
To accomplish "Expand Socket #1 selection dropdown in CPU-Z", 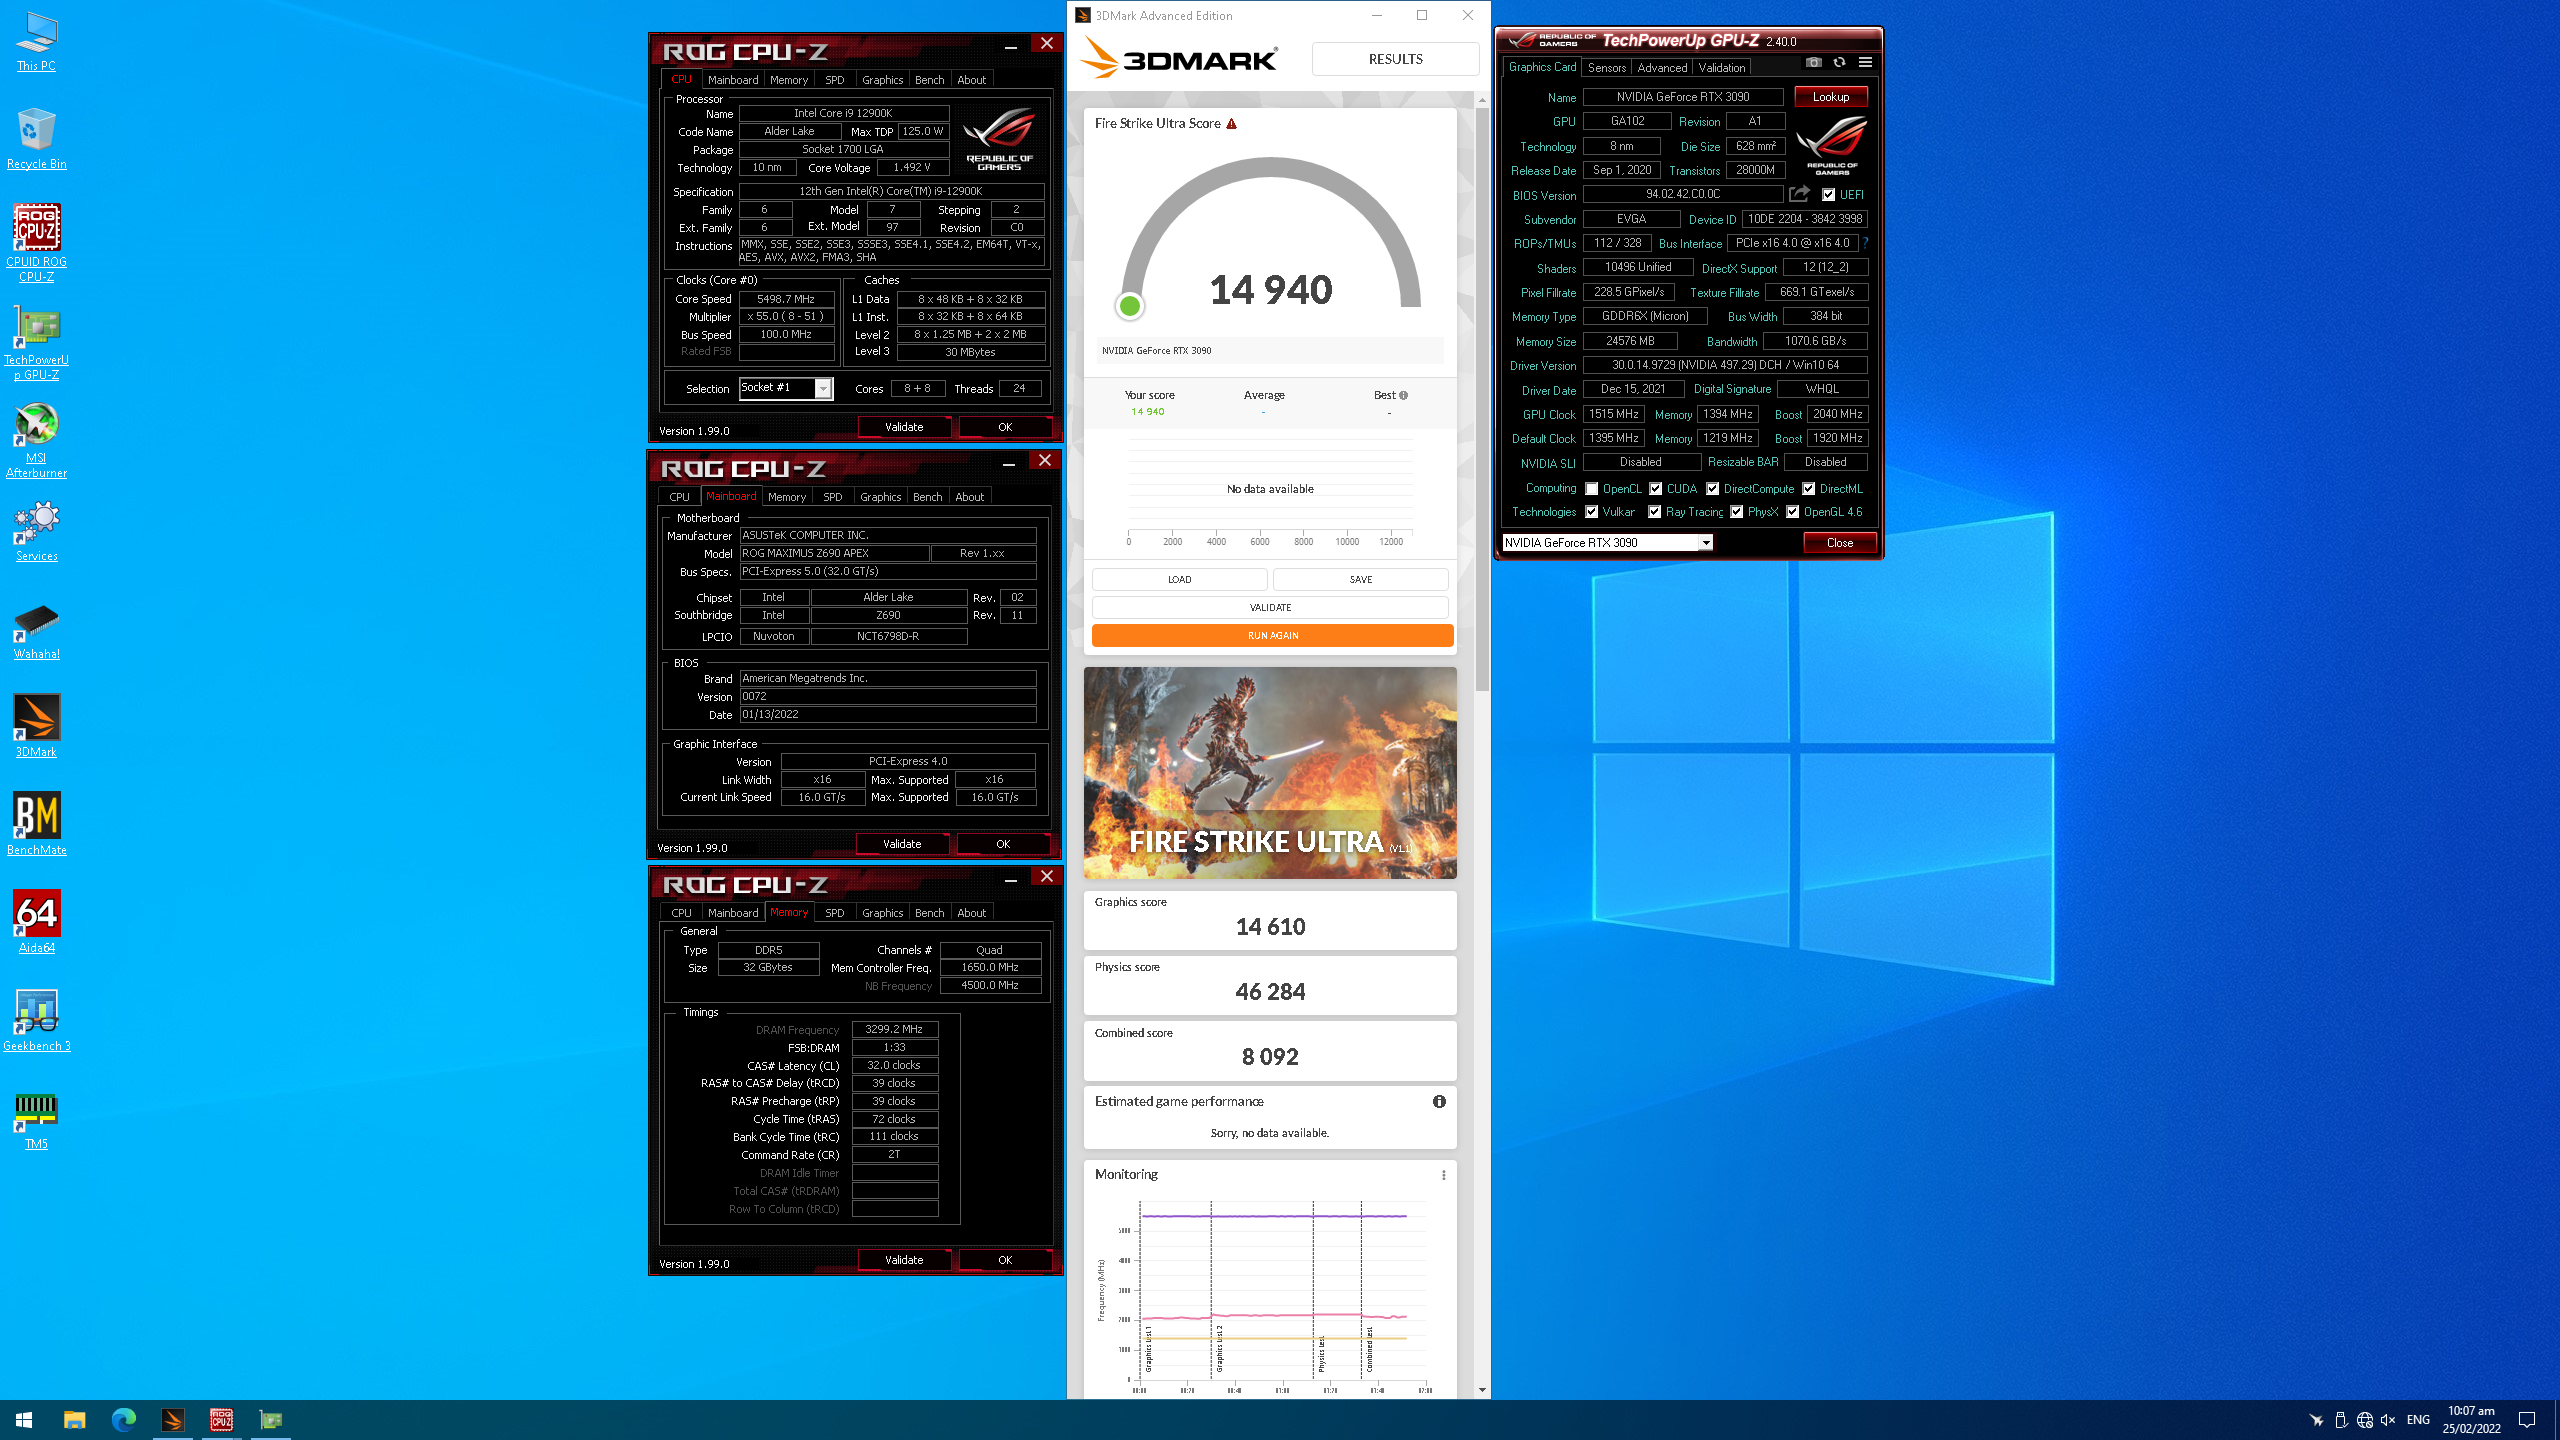I will click(x=822, y=388).
